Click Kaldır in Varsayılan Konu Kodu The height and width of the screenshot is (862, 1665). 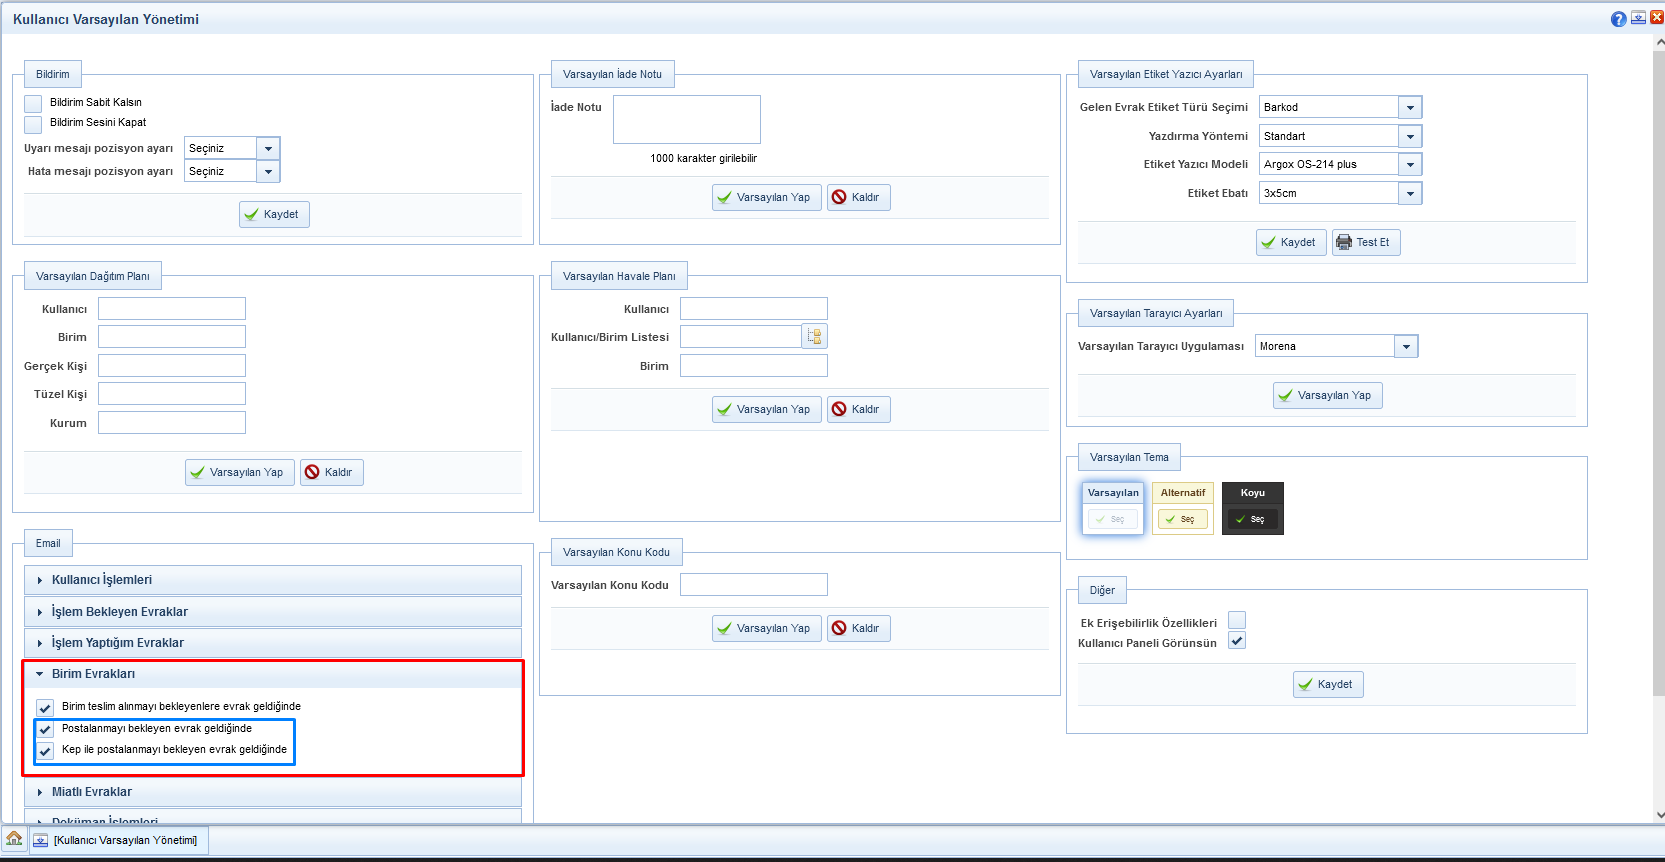tap(858, 628)
